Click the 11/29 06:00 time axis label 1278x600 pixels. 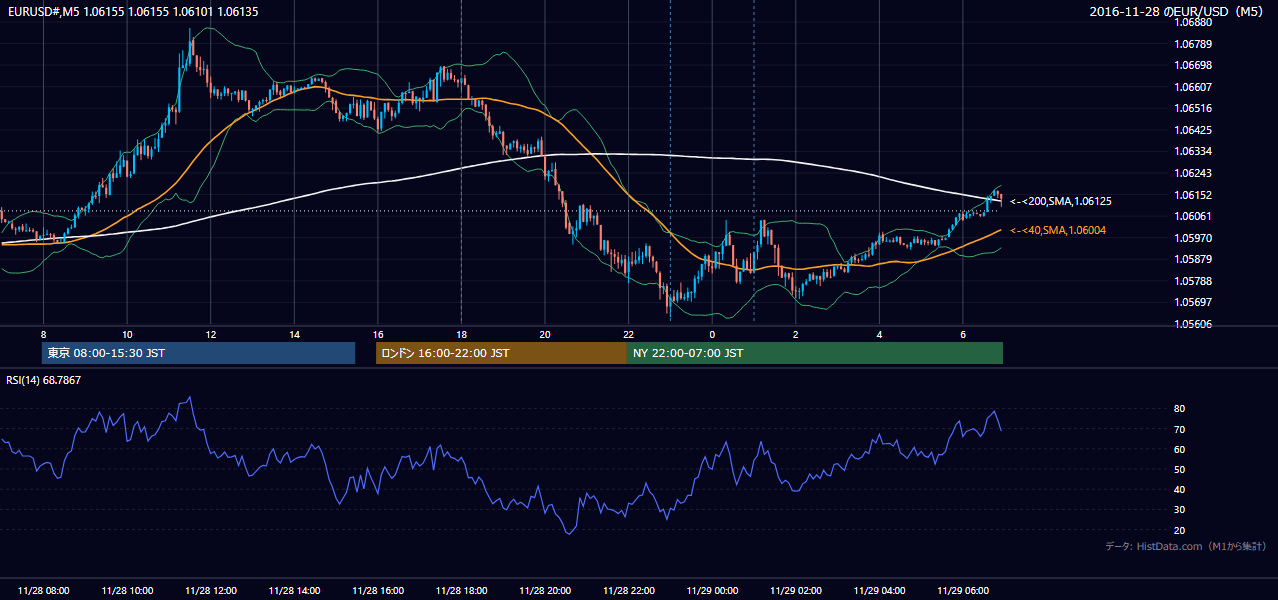coord(962,591)
